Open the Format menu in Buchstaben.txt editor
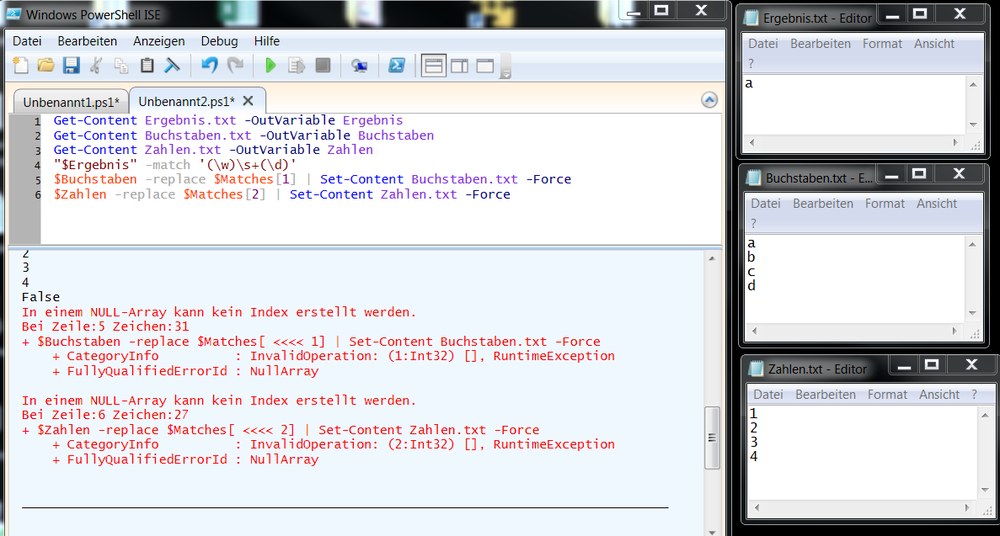 (x=885, y=203)
